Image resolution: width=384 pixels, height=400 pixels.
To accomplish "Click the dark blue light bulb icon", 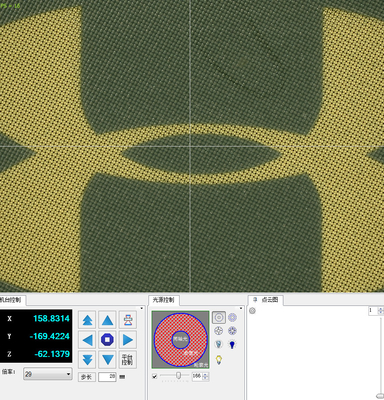I will (x=232, y=344).
